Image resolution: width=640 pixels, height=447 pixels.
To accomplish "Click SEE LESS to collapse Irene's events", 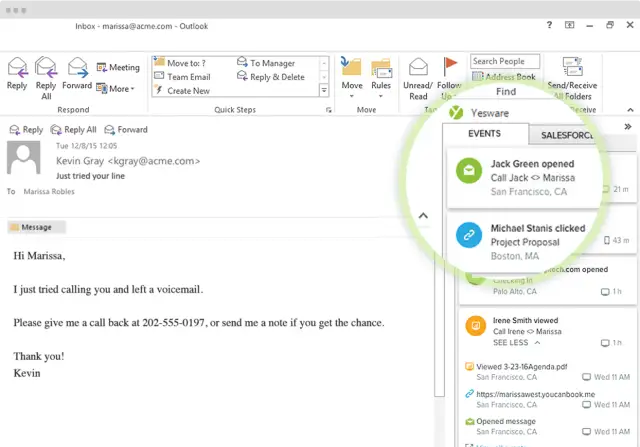I will tap(516, 342).
